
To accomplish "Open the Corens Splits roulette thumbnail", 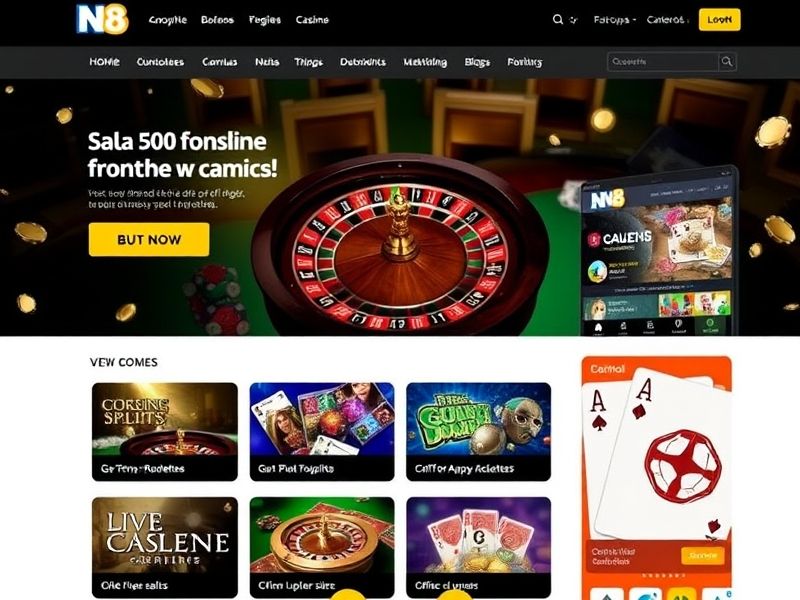I will click(165, 432).
